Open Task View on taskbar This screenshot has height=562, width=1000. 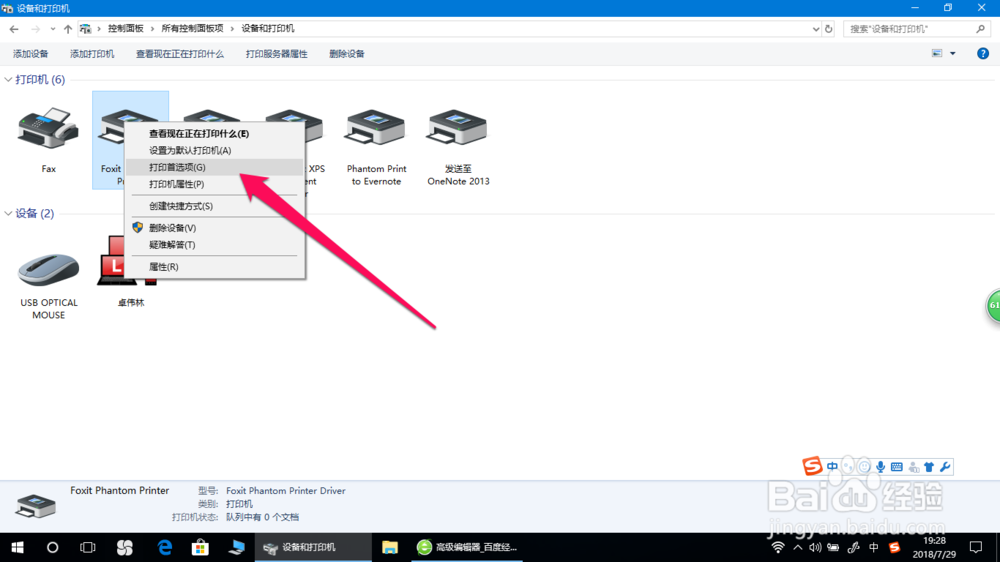click(87, 547)
